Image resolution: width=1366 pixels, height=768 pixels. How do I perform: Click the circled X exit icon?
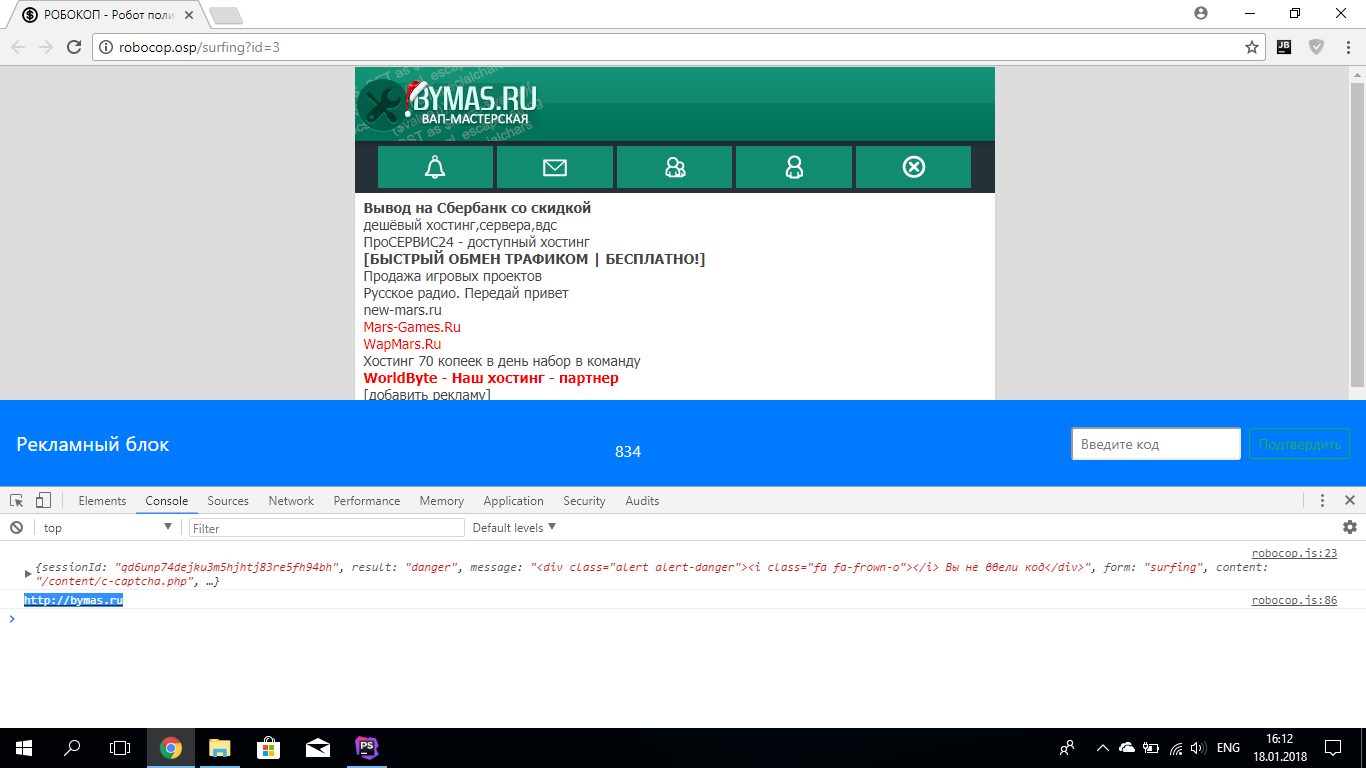tap(913, 167)
